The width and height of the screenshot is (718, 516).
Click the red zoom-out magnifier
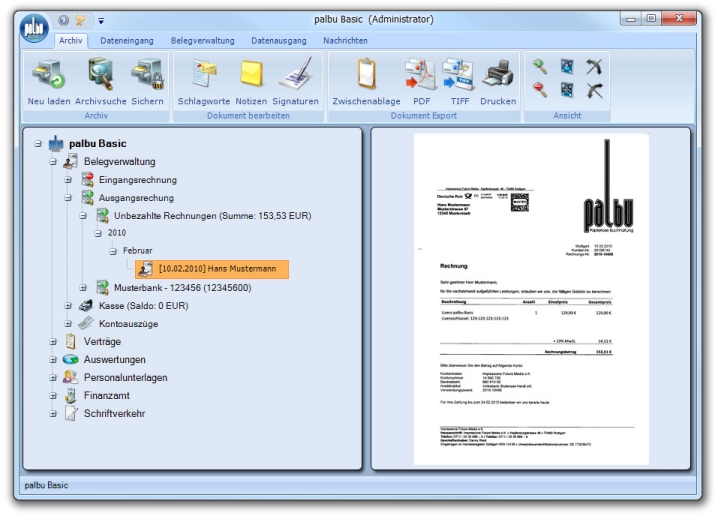point(539,91)
